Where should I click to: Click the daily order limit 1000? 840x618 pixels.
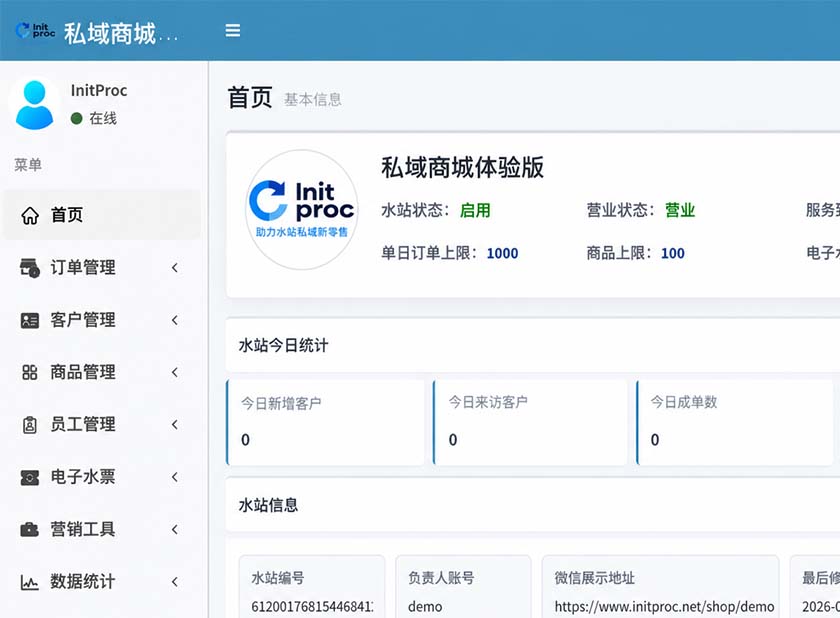point(502,253)
